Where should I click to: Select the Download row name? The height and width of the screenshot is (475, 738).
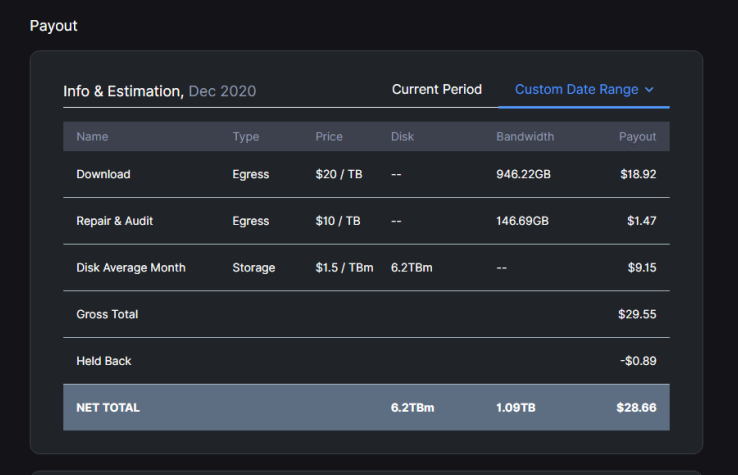104,174
